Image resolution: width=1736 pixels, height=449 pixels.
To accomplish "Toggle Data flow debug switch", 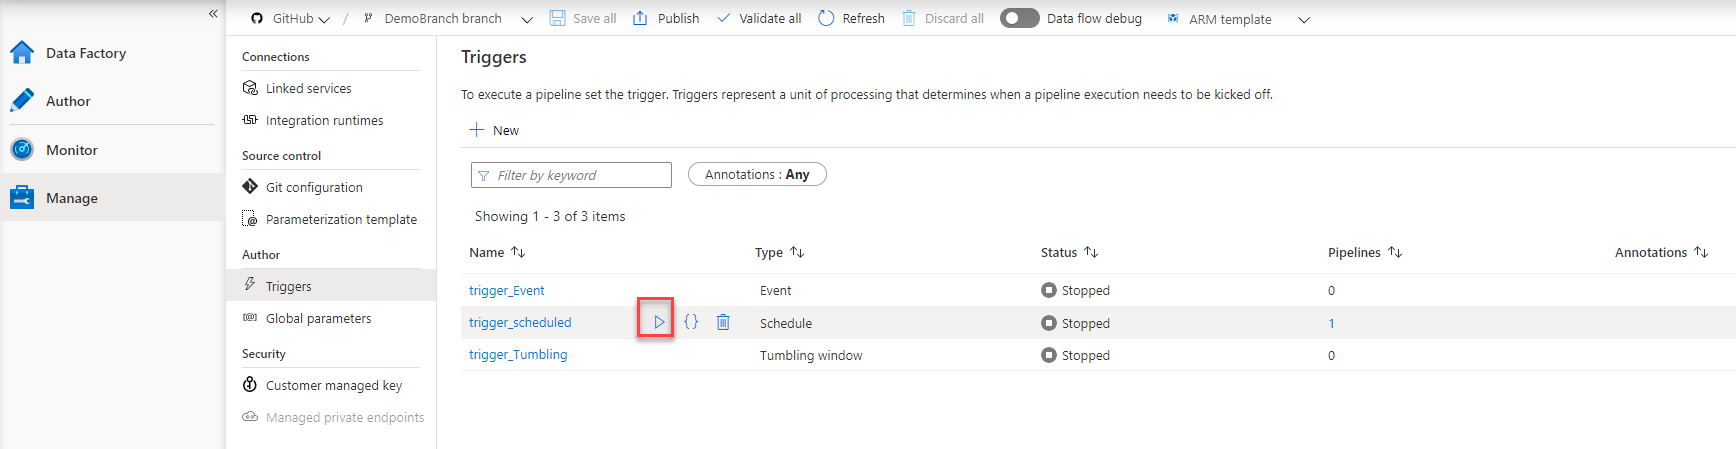I will (1019, 18).
